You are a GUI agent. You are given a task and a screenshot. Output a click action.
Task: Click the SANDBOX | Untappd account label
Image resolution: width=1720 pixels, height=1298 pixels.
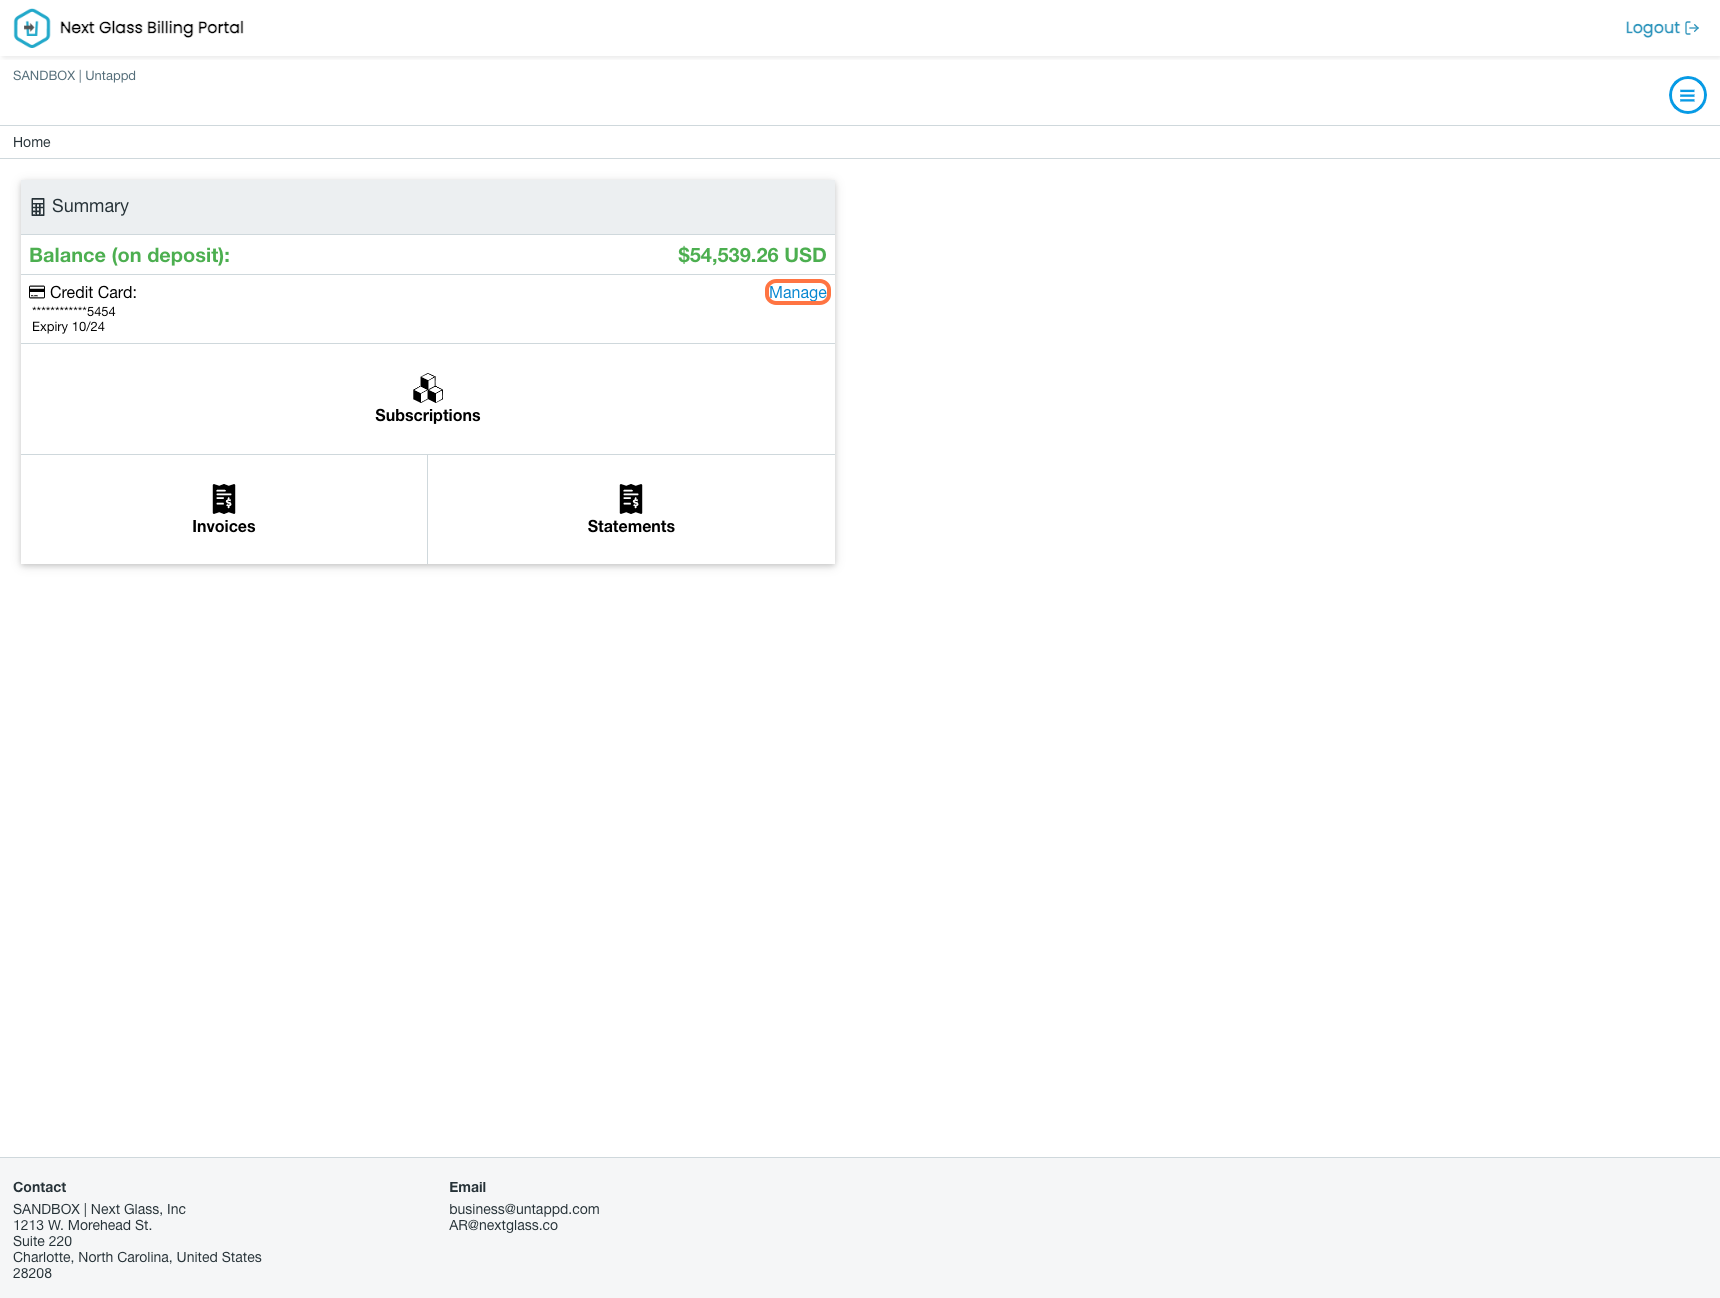74,76
